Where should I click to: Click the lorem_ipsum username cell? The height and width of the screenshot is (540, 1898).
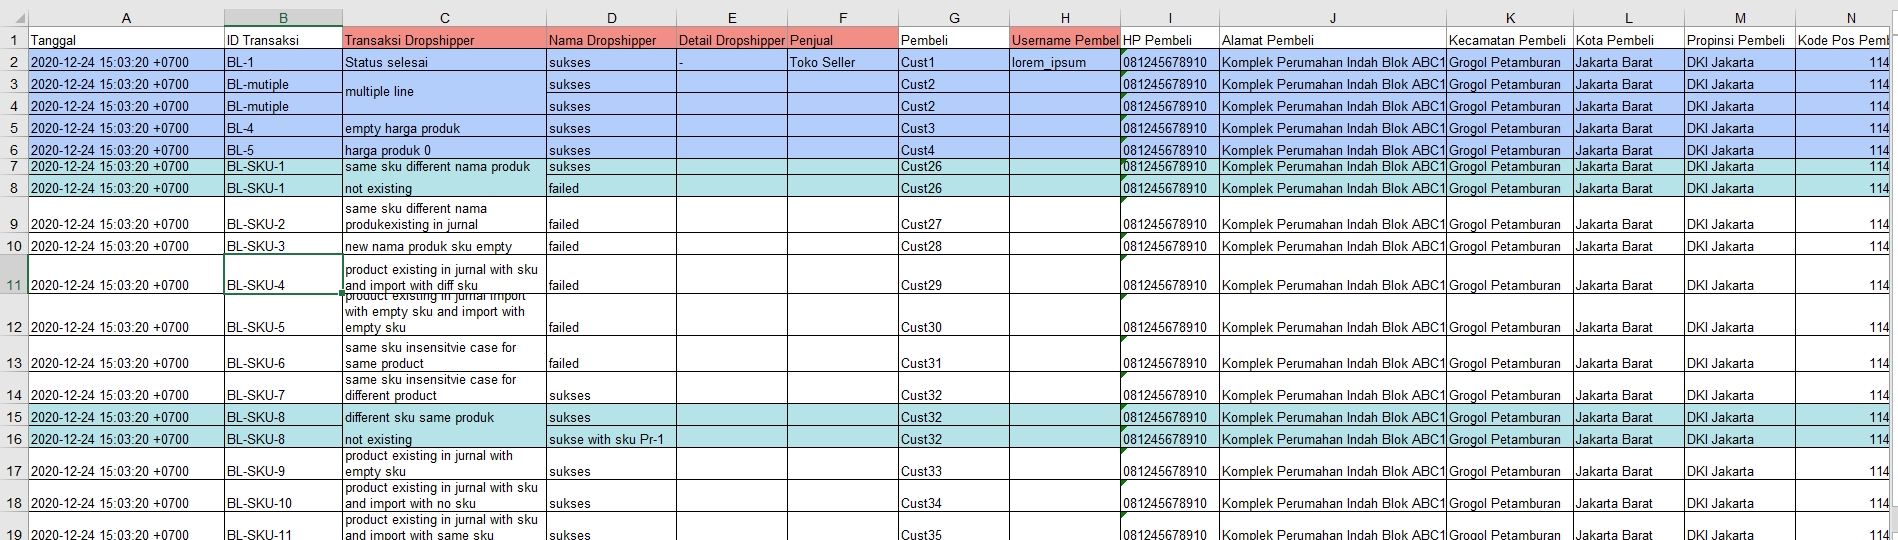coord(1064,62)
